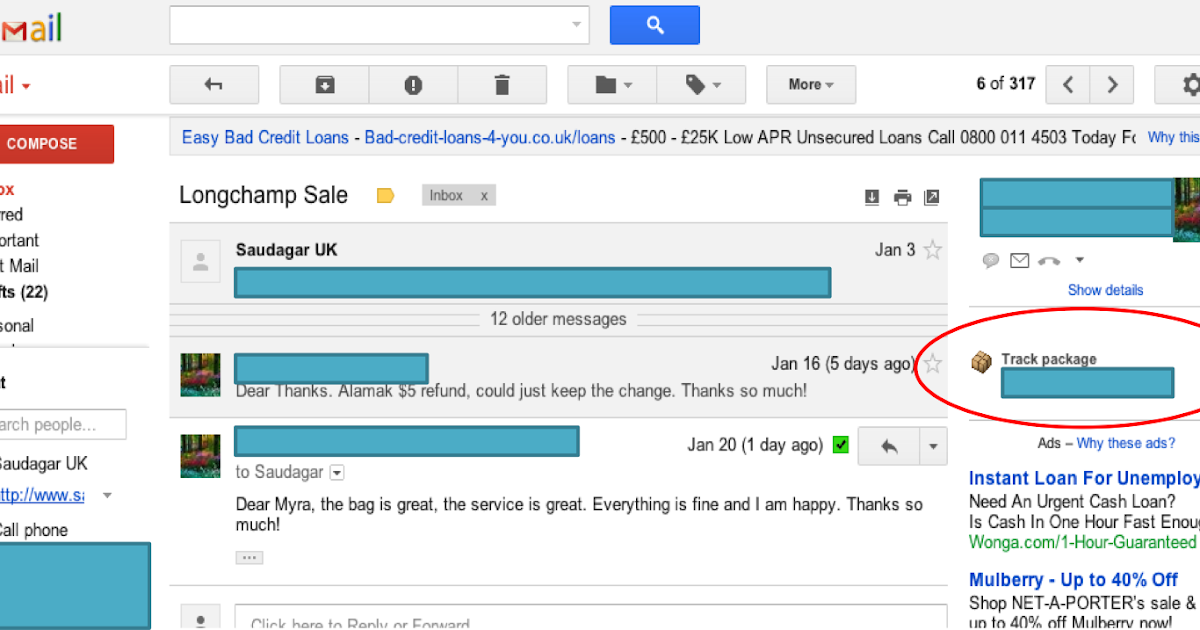Open conversation in new window
The width and height of the screenshot is (1200, 630).
(x=932, y=197)
